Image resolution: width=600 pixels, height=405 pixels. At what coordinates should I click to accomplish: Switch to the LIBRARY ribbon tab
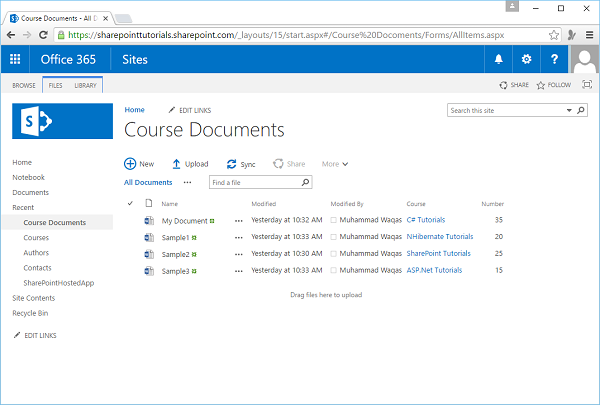(x=85, y=86)
